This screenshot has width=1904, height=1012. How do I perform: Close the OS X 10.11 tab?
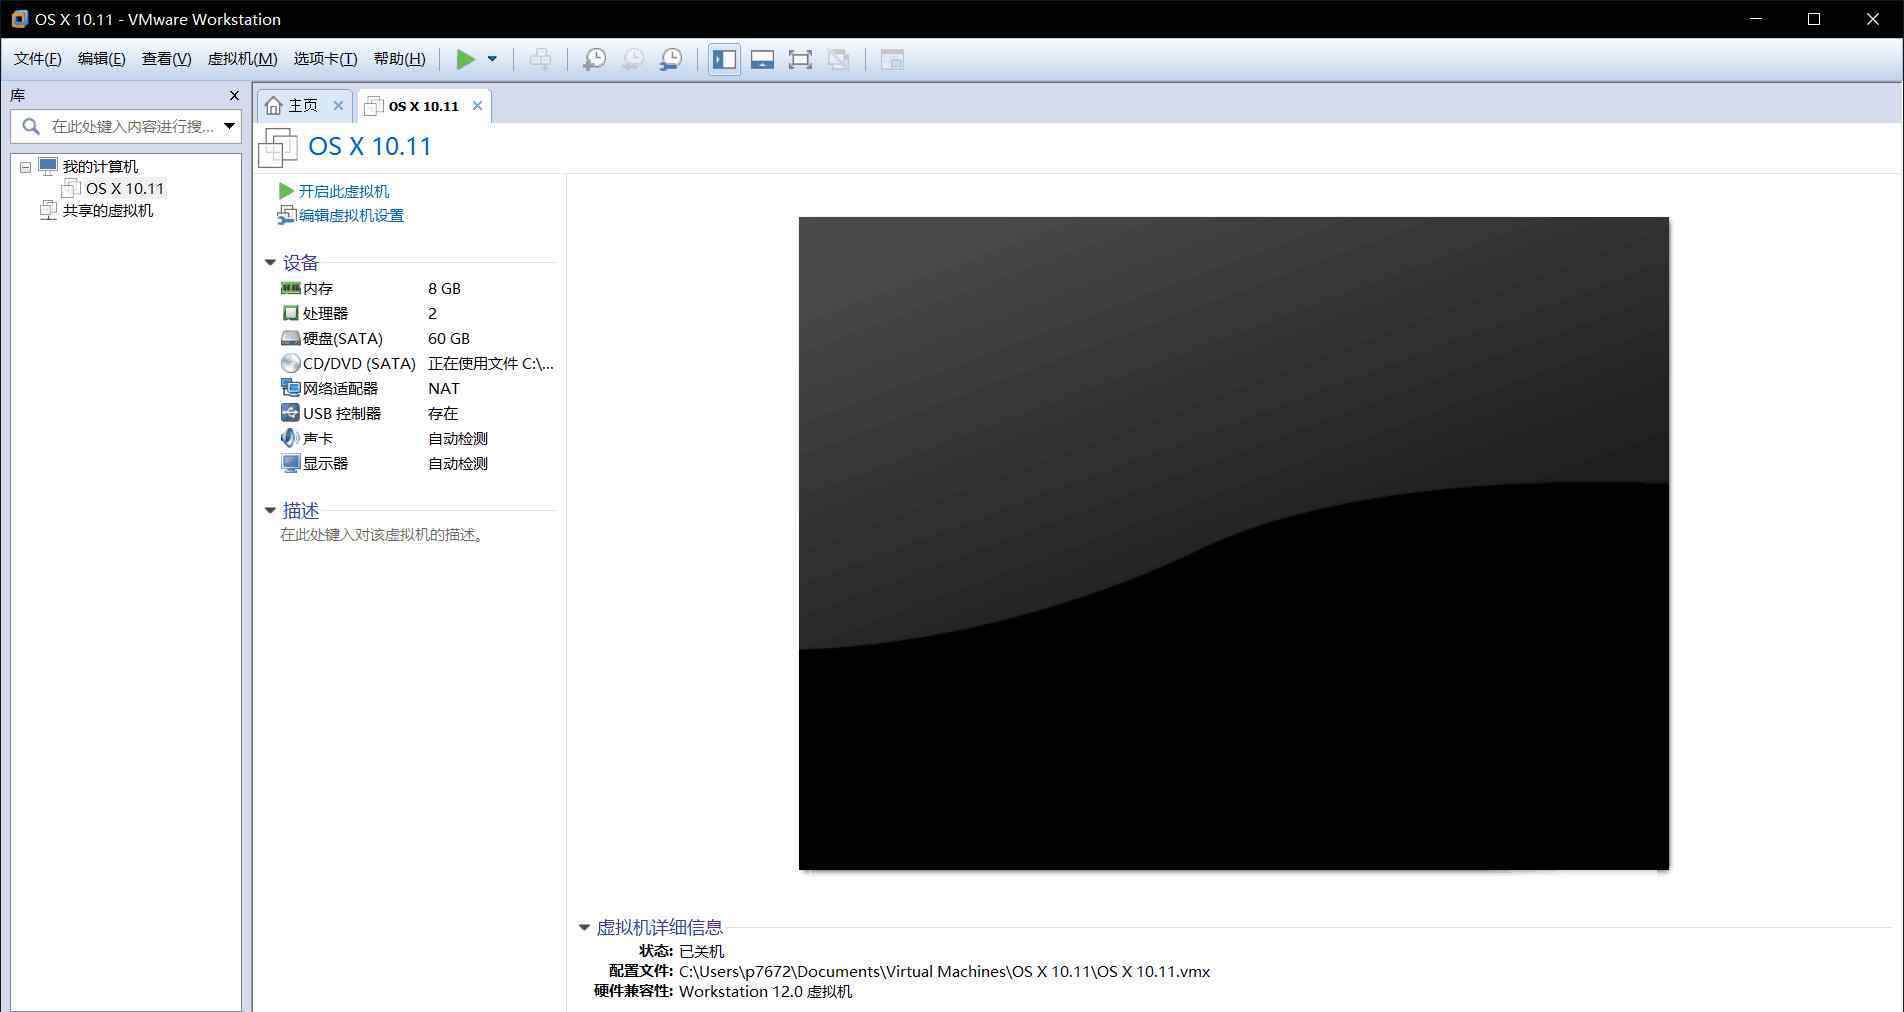[x=477, y=105]
